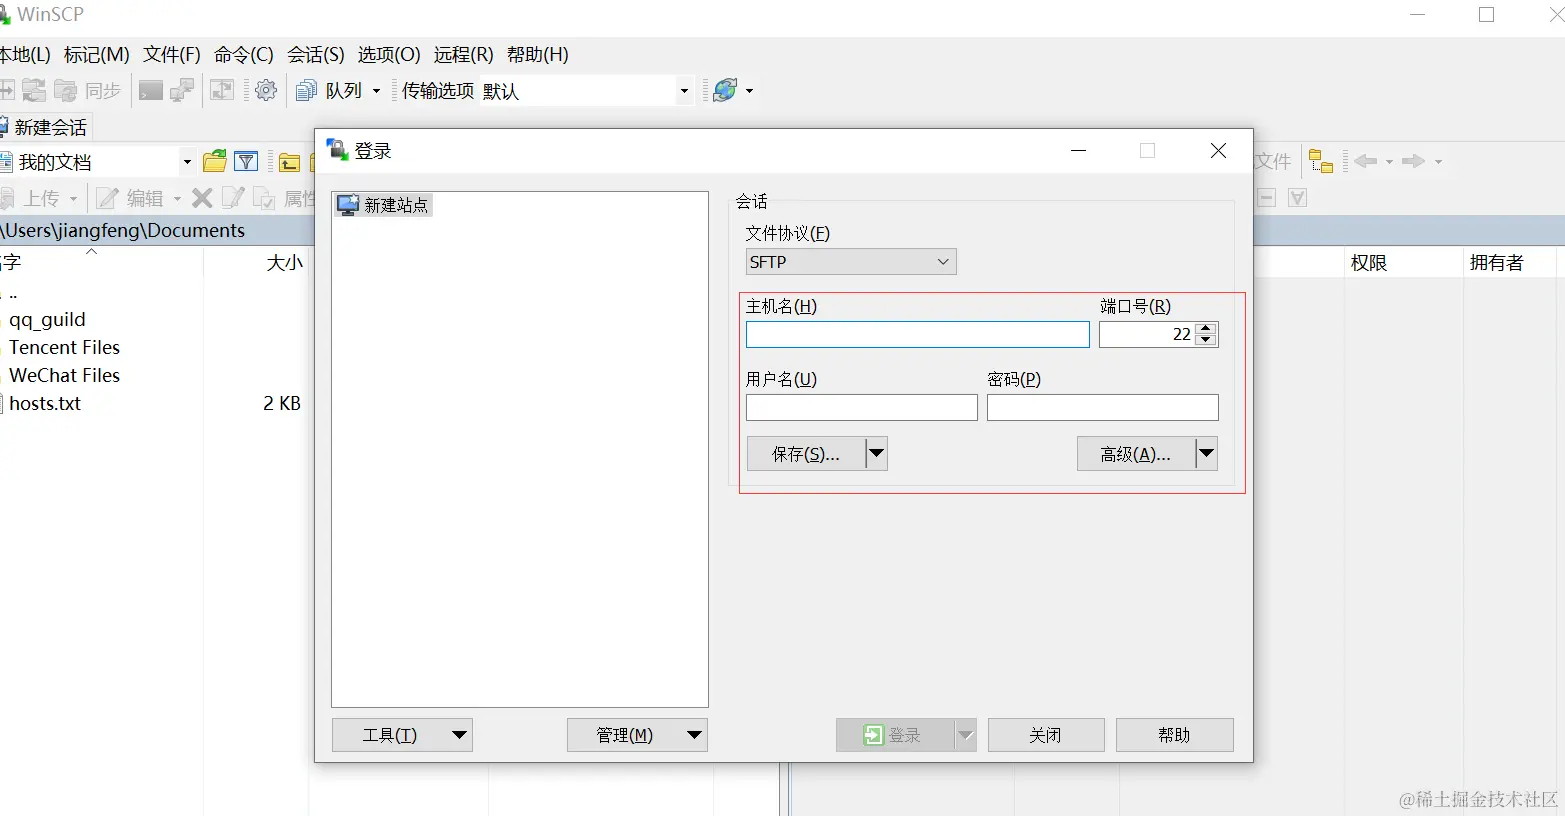Click the green globe refresh icon
The image size is (1565, 816).
725,91
